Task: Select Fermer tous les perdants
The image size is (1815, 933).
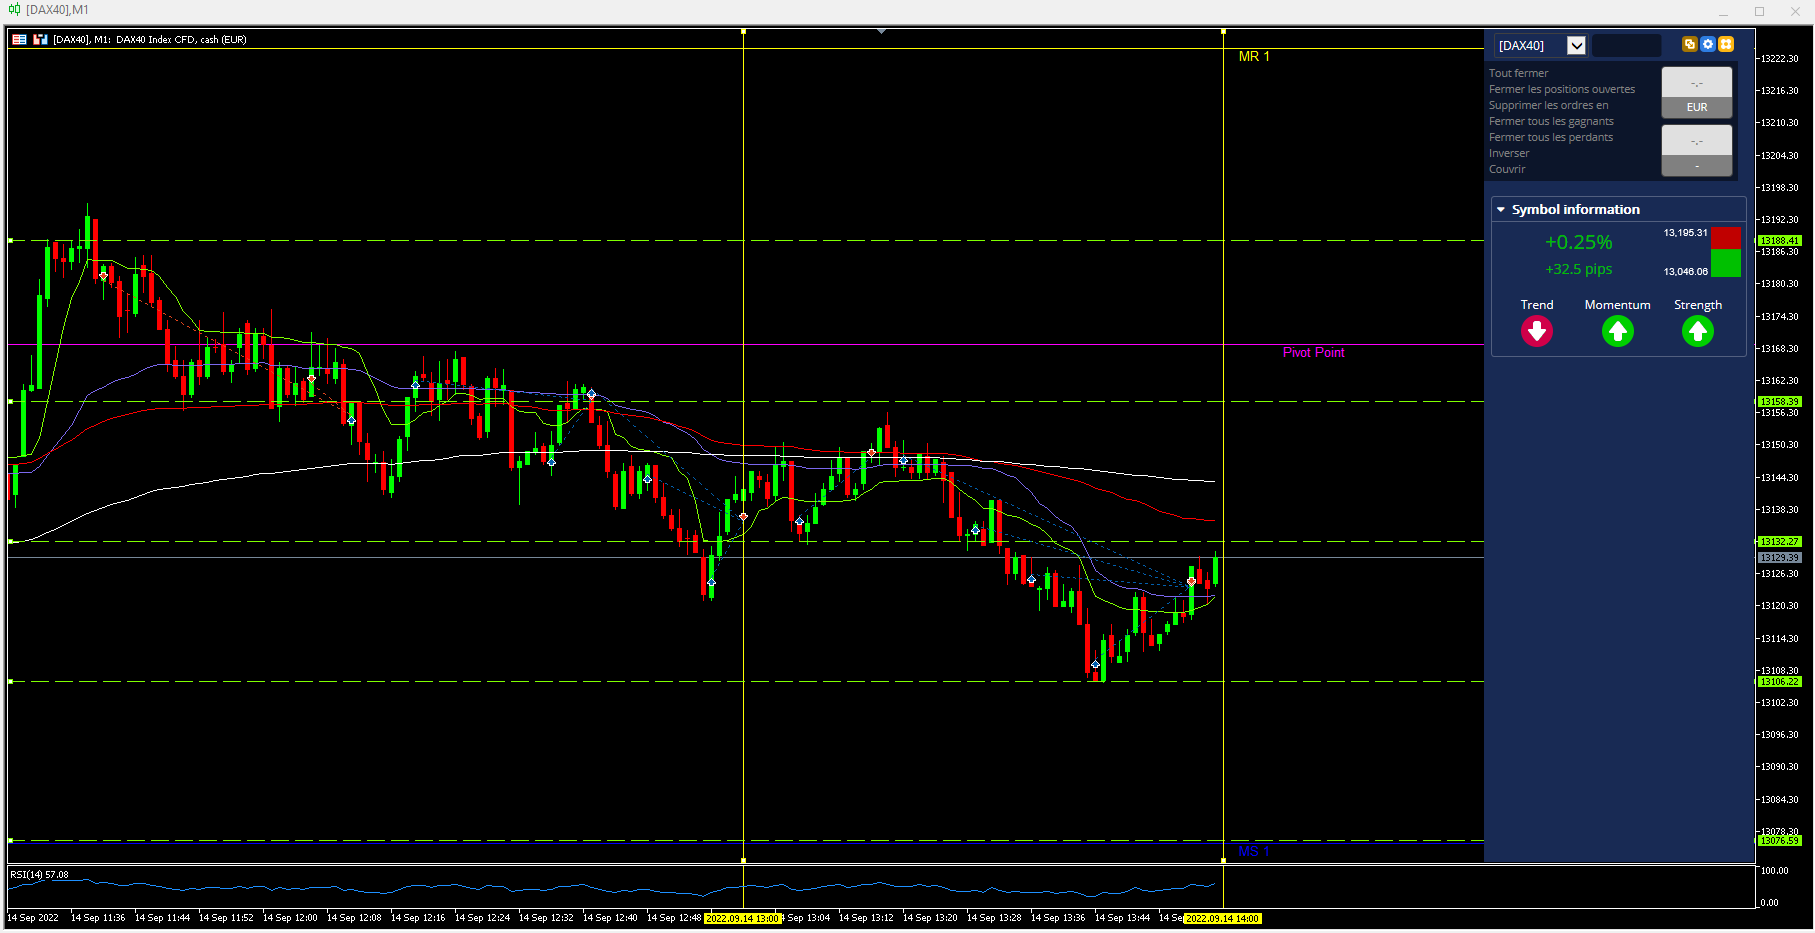Action: click(1551, 137)
